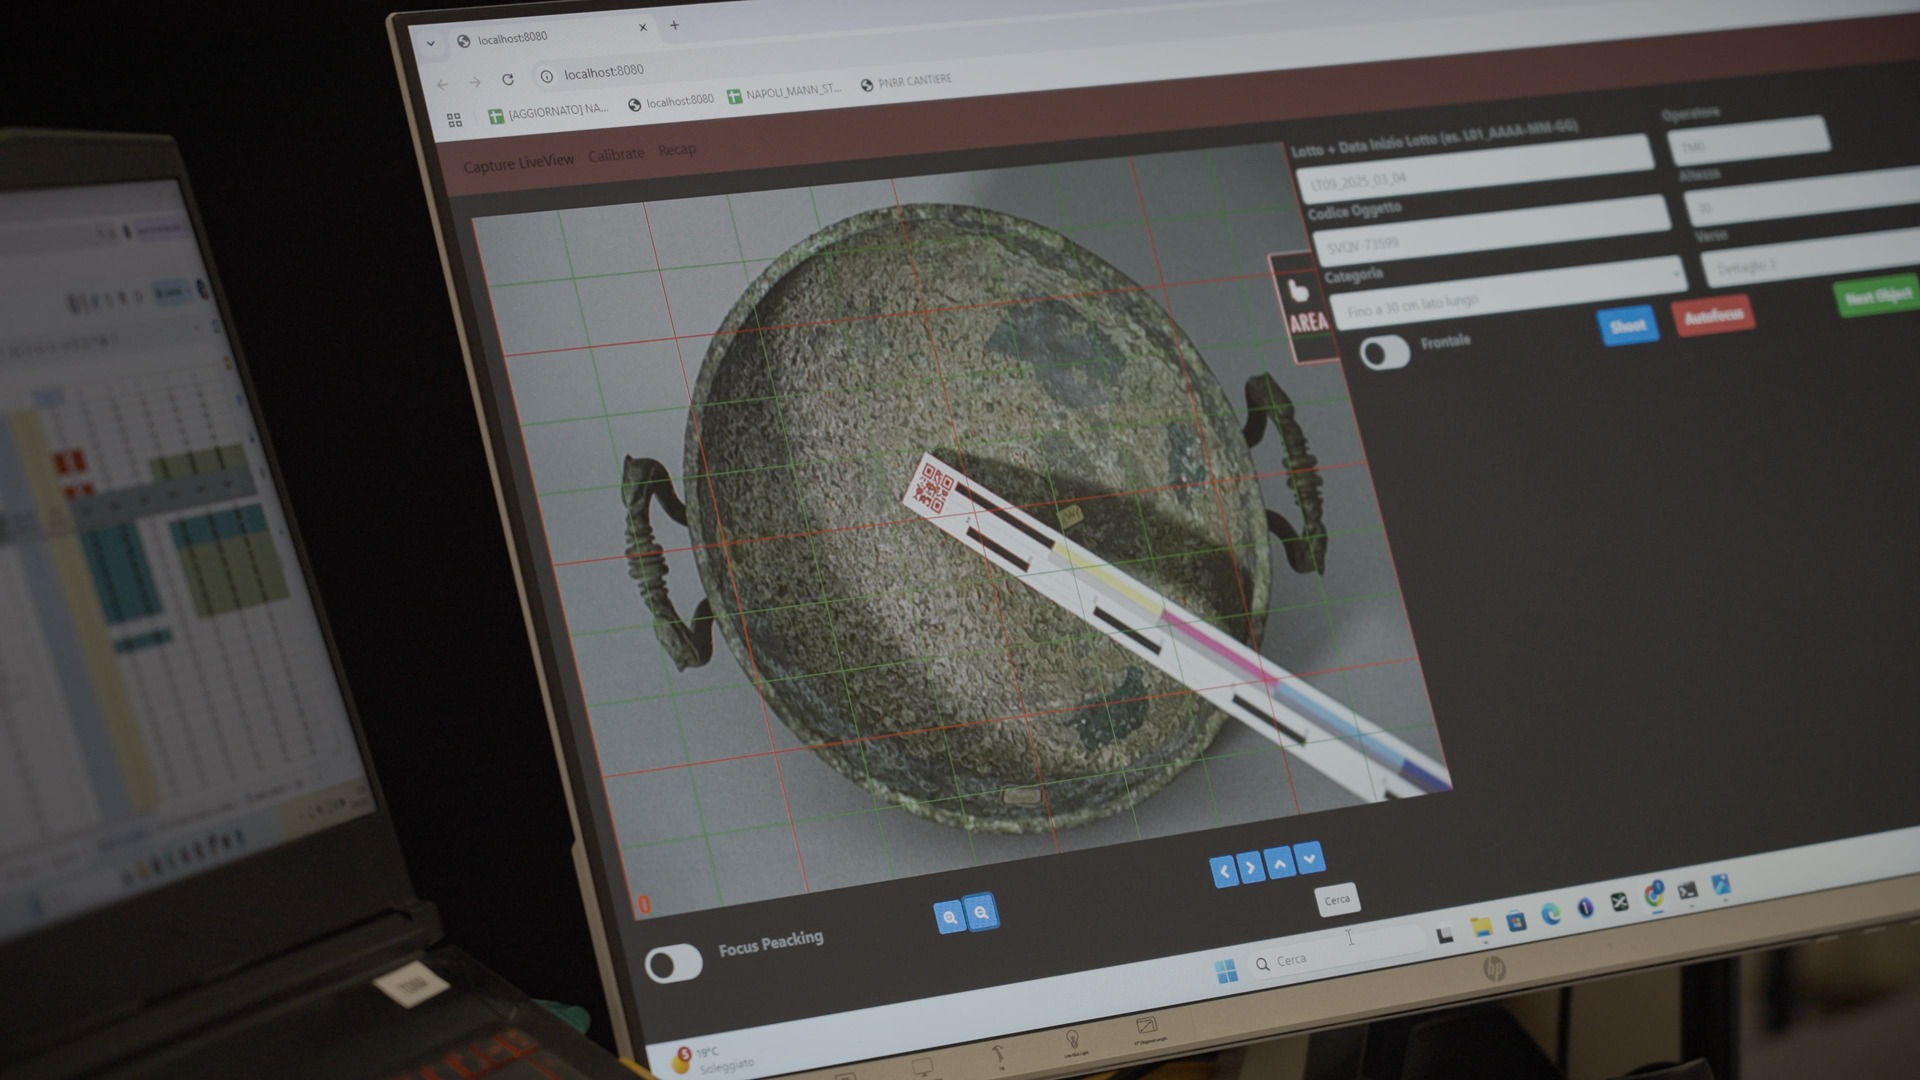This screenshot has height=1080, width=1920.
Task: Pan live view up with arrow button
Action: (x=1279, y=863)
